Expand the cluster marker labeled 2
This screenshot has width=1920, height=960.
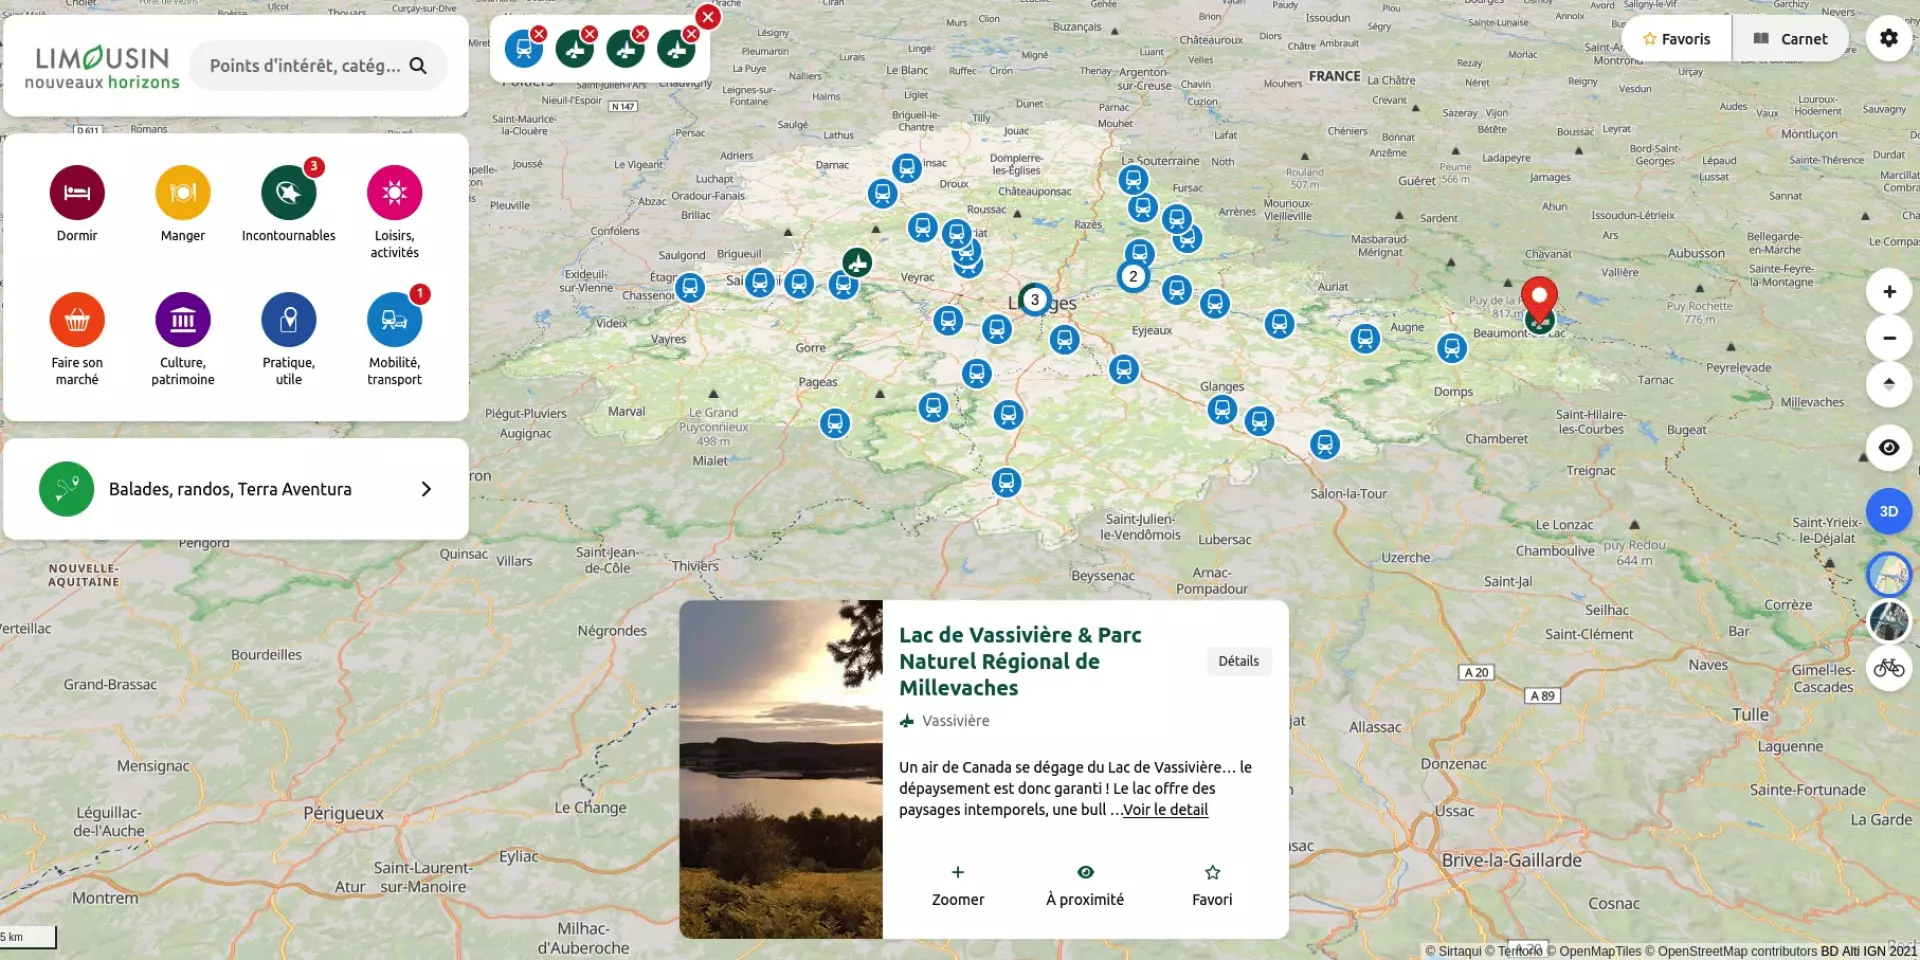tap(1133, 276)
